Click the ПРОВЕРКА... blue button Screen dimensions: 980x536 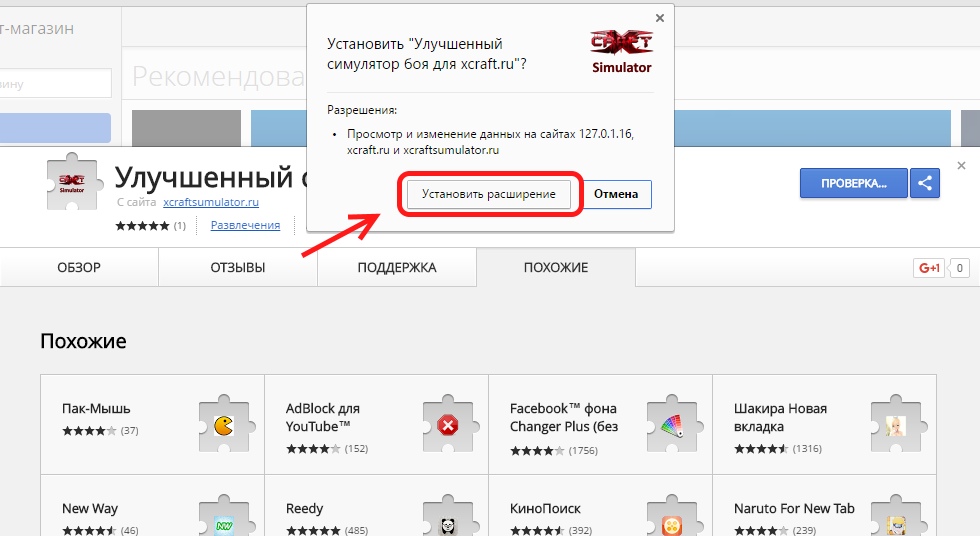853,183
